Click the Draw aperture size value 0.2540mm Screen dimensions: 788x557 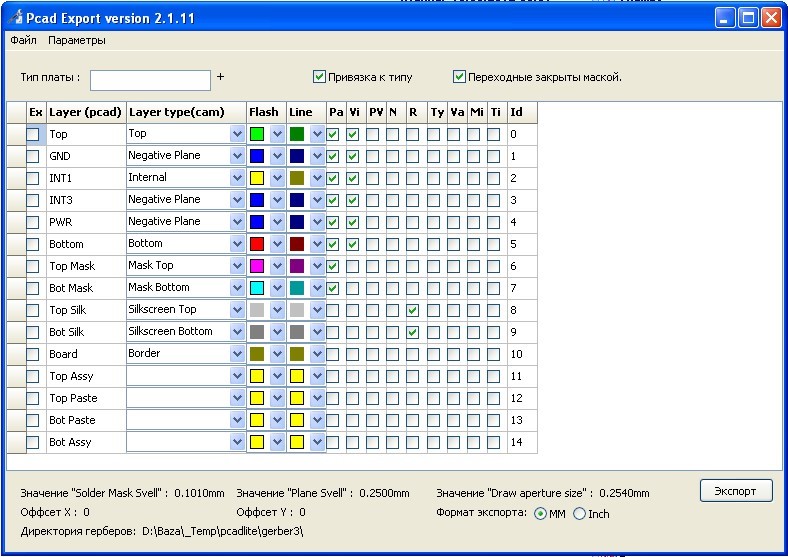(x=624, y=493)
